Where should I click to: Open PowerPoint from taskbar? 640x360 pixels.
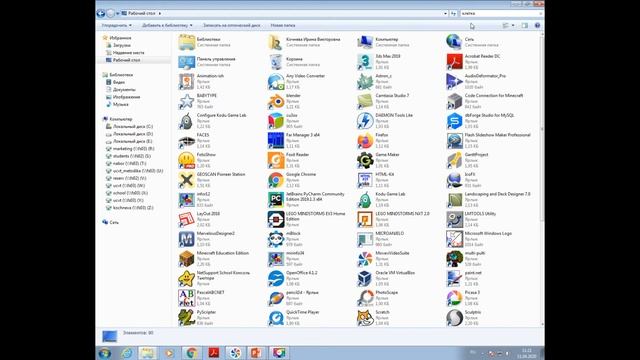click(x=256, y=353)
